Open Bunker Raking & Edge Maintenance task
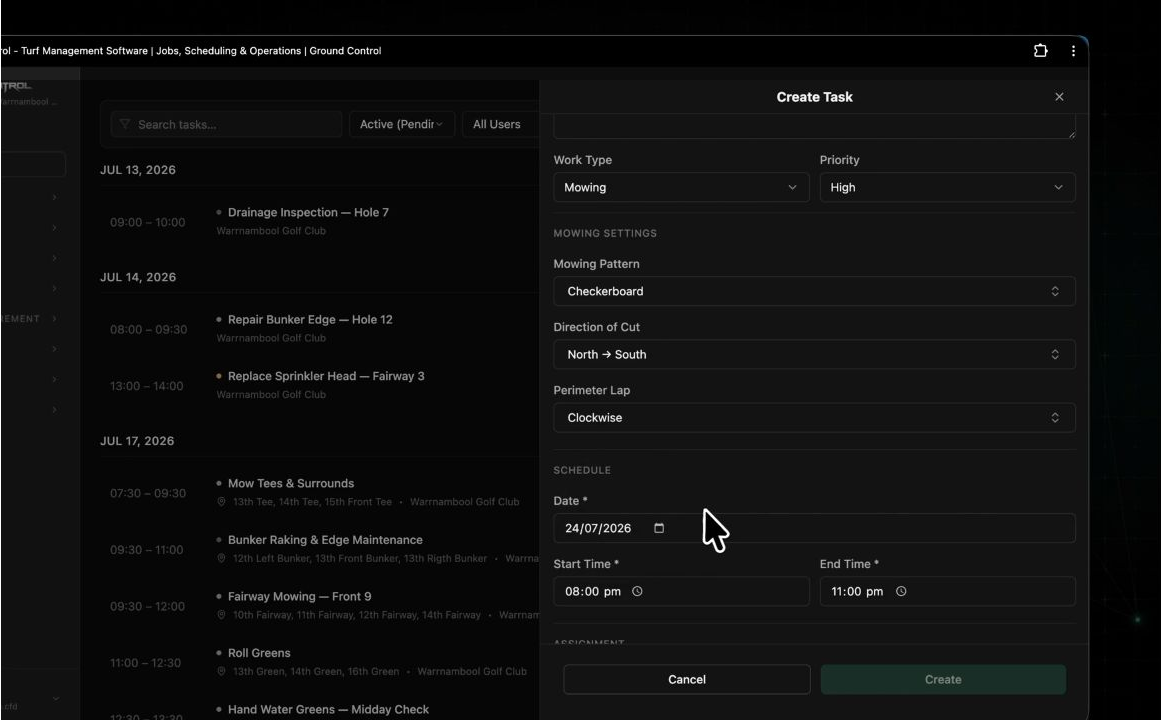 tap(325, 540)
